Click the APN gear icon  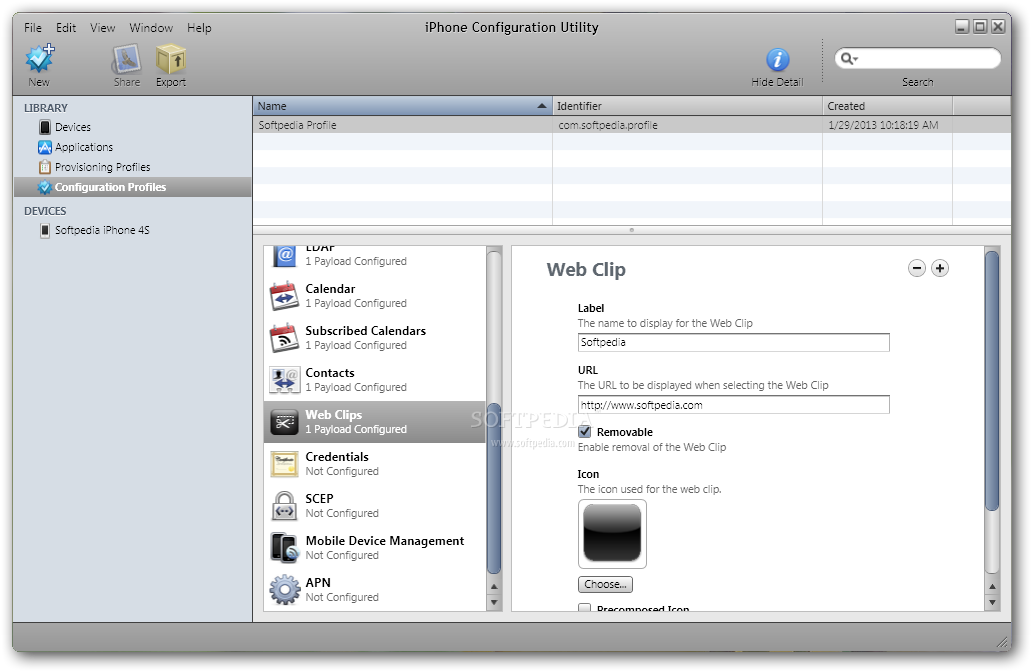tap(284, 590)
